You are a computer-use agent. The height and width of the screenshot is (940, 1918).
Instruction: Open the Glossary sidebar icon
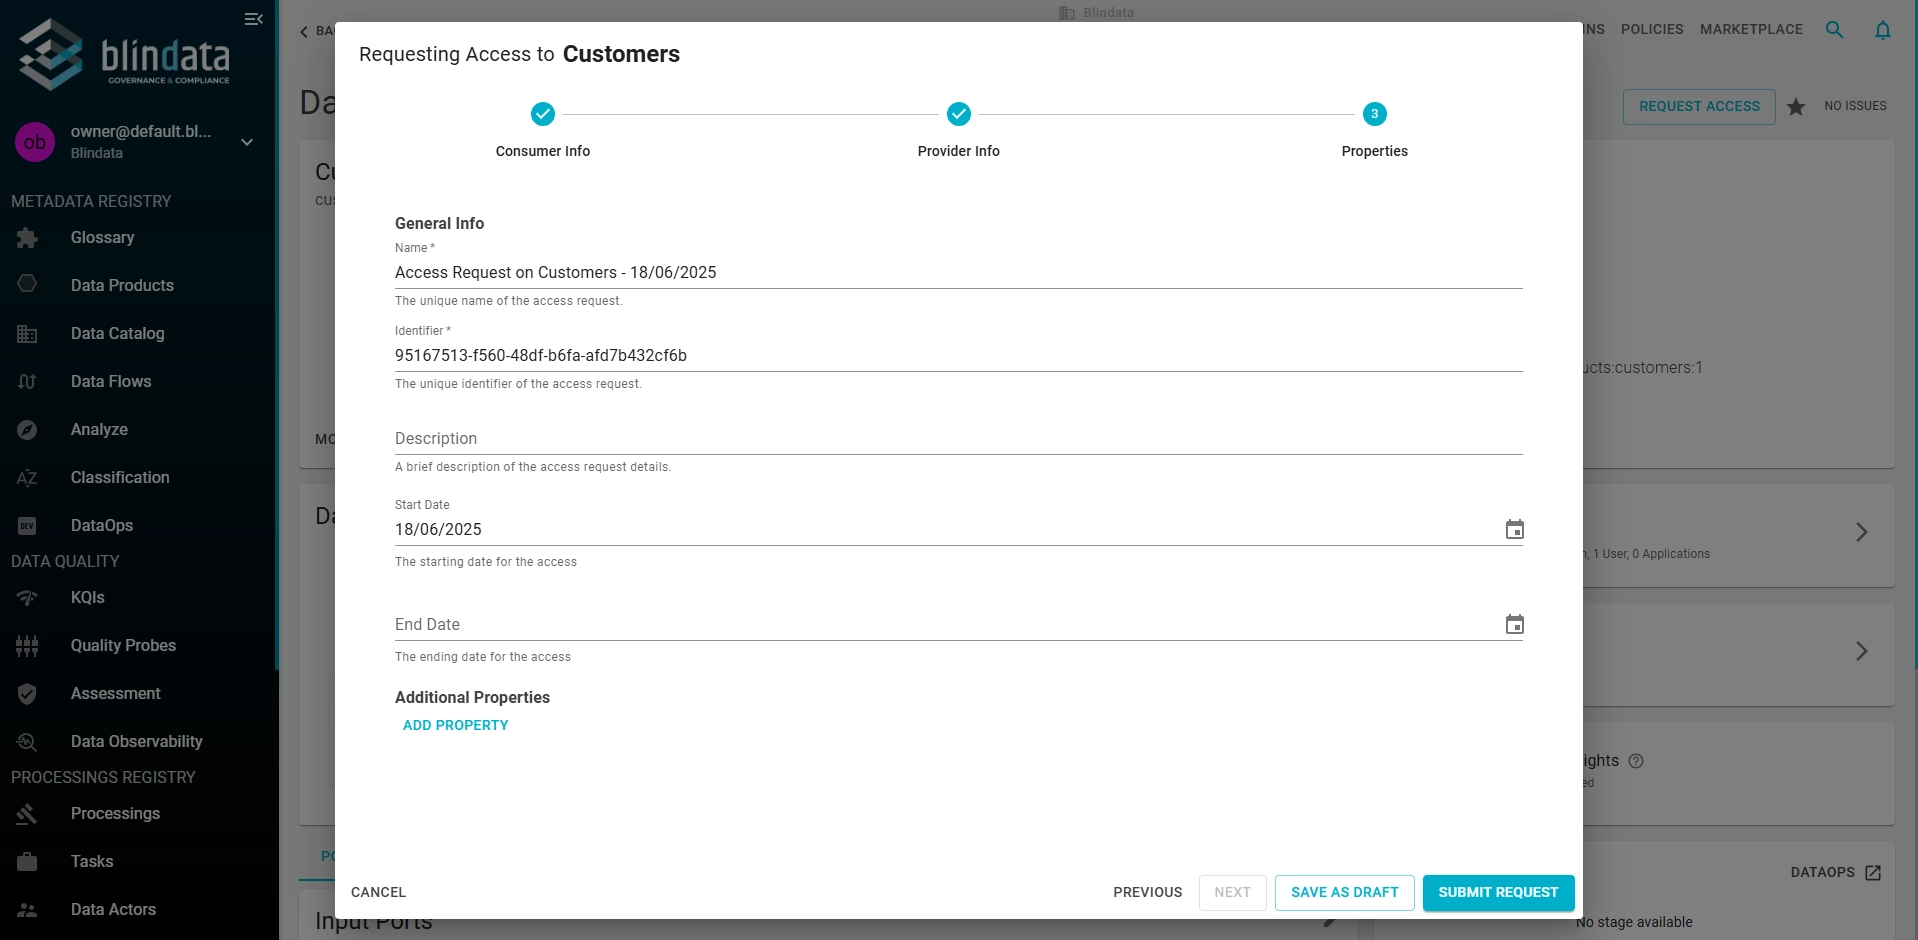27,238
